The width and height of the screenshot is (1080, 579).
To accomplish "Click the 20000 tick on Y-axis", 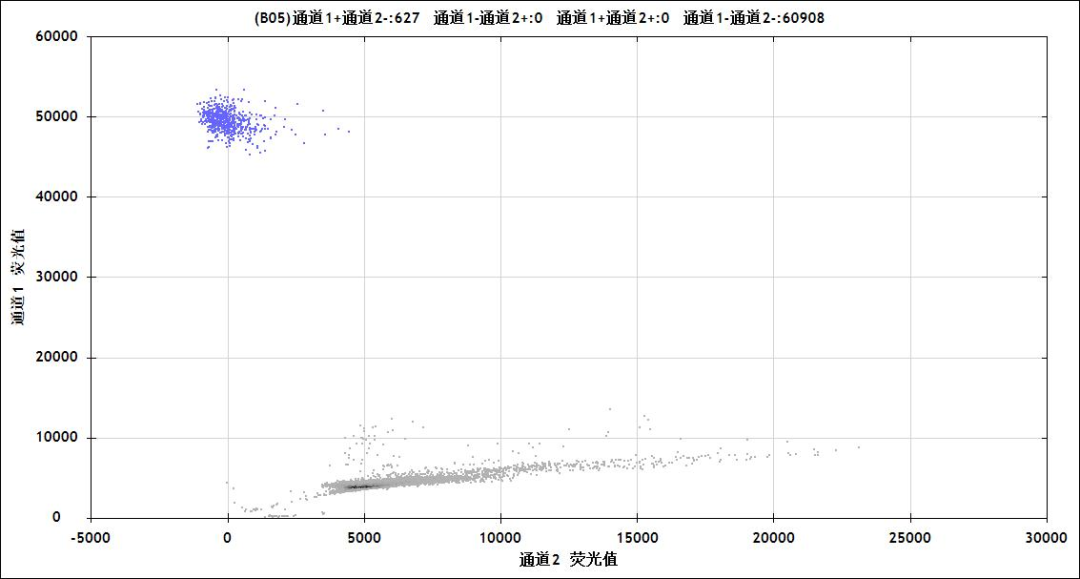I will tap(56, 358).
